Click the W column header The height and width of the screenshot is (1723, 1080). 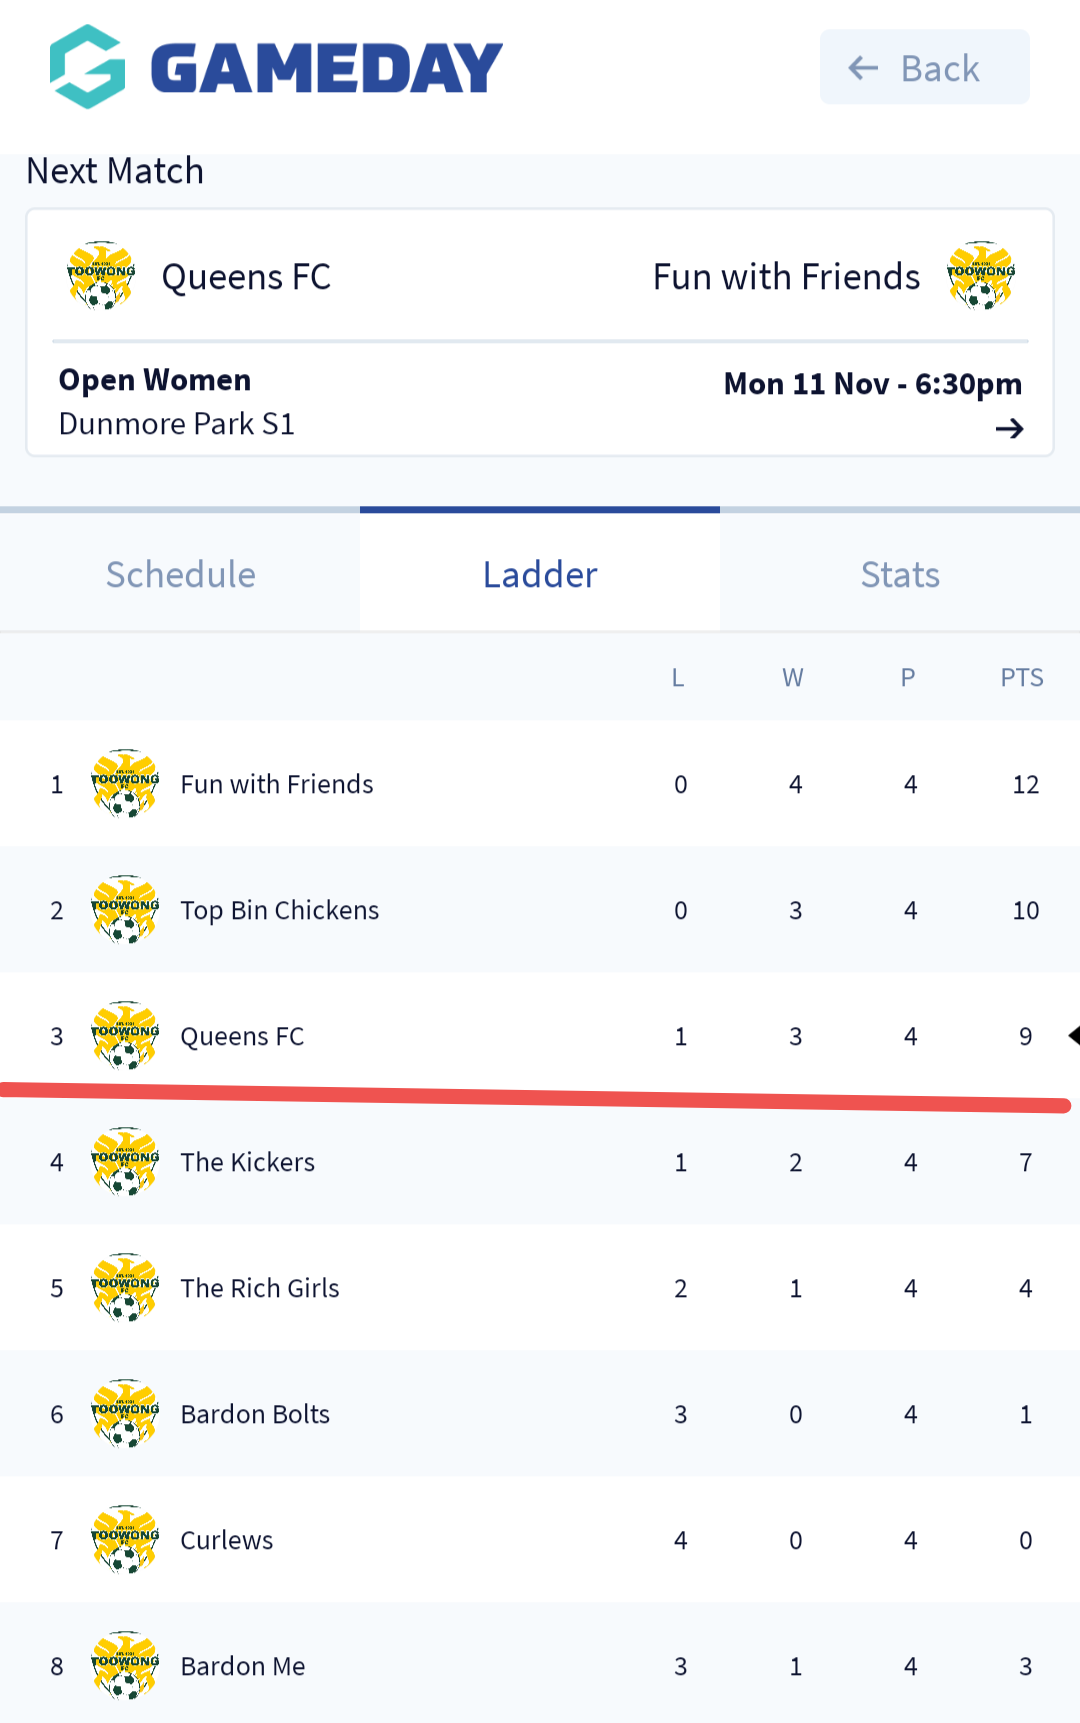pyautogui.click(x=793, y=678)
